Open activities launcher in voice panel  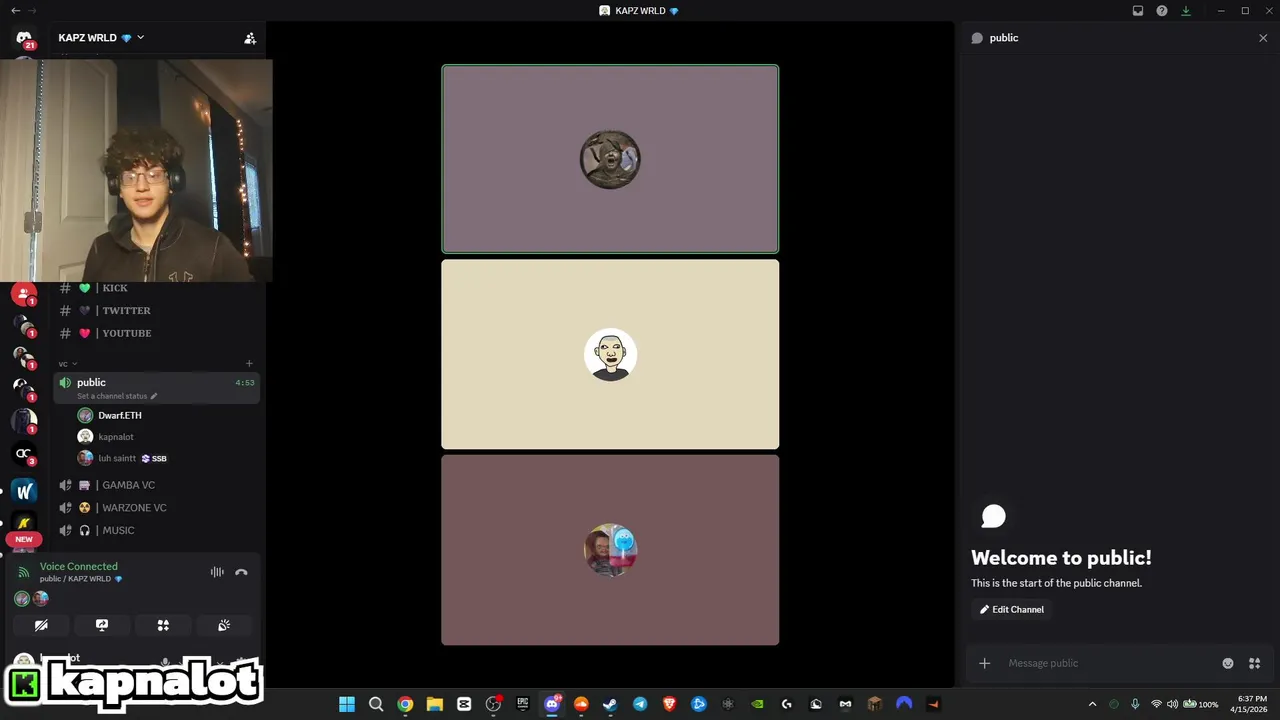163,625
